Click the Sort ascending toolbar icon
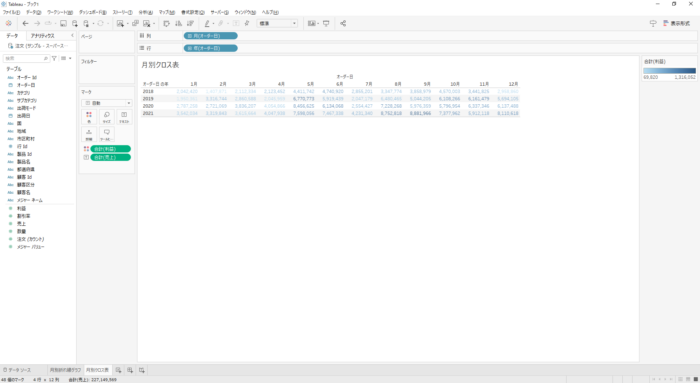 [x=178, y=23]
